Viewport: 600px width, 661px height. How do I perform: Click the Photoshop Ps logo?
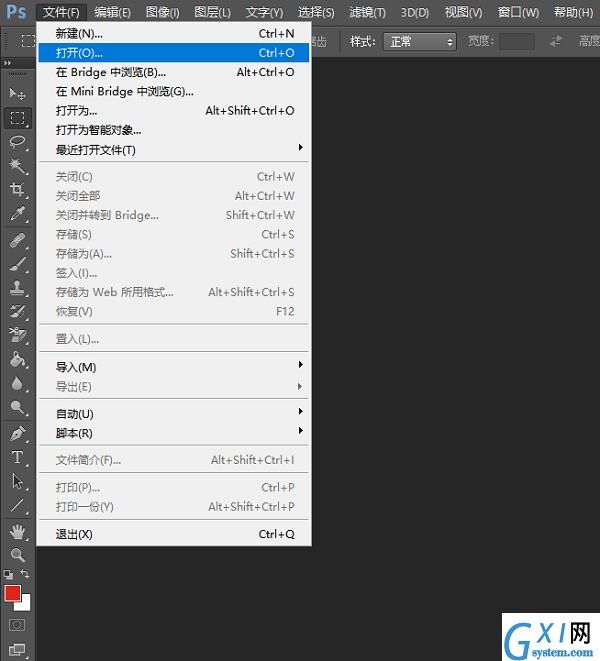pos(16,12)
